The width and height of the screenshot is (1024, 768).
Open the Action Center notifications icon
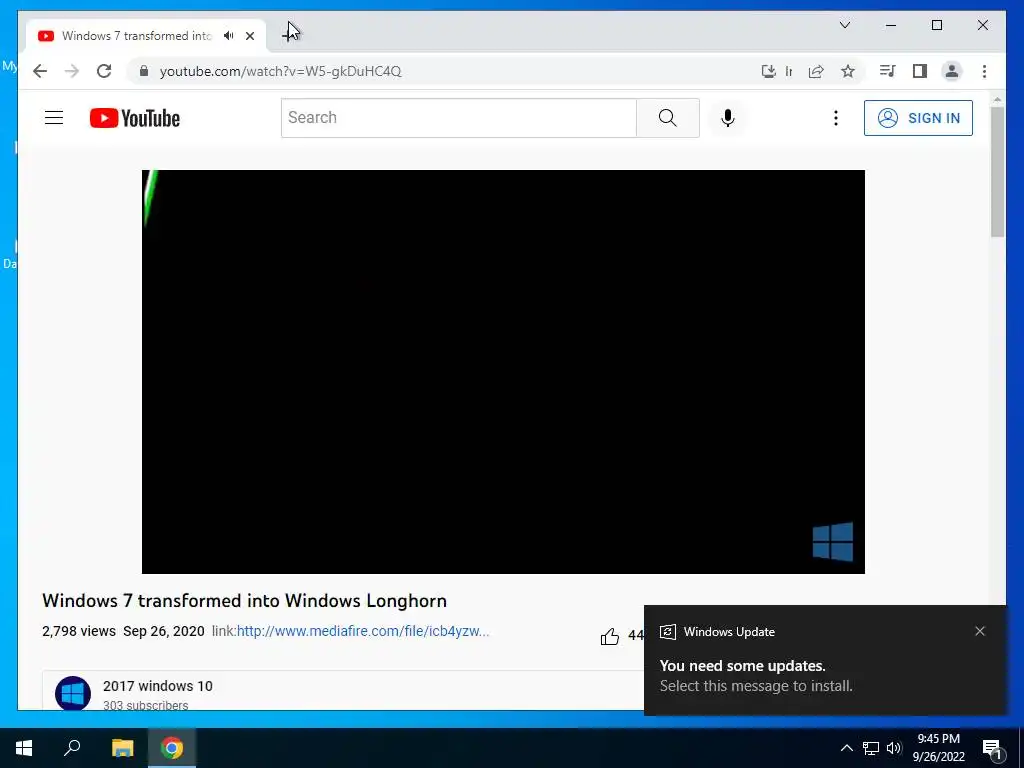pyautogui.click(x=992, y=748)
